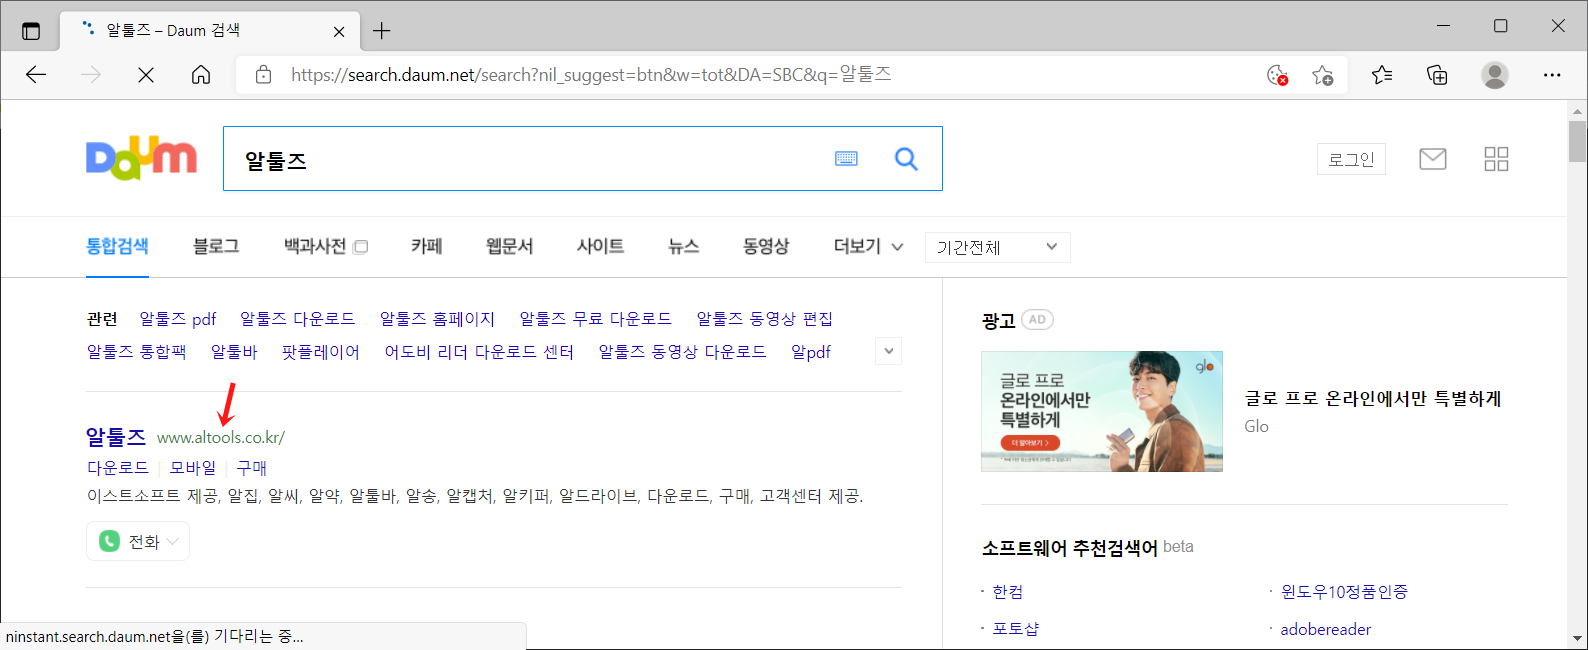The image size is (1588, 650).
Task: Expand the related searches list
Action: [x=888, y=351]
